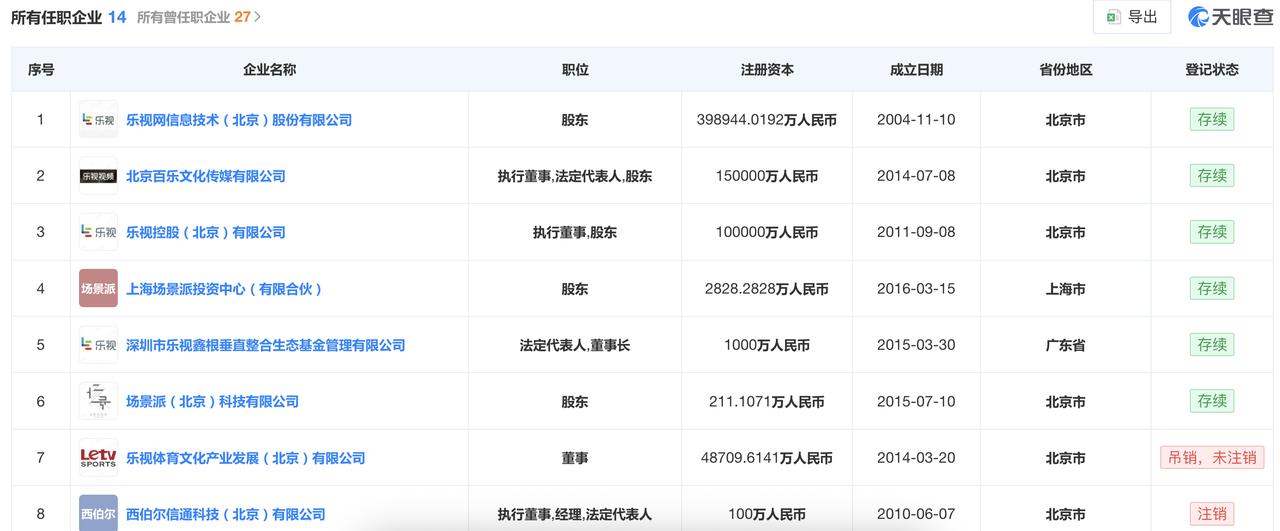Click the 序号 column header

(41, 70)
